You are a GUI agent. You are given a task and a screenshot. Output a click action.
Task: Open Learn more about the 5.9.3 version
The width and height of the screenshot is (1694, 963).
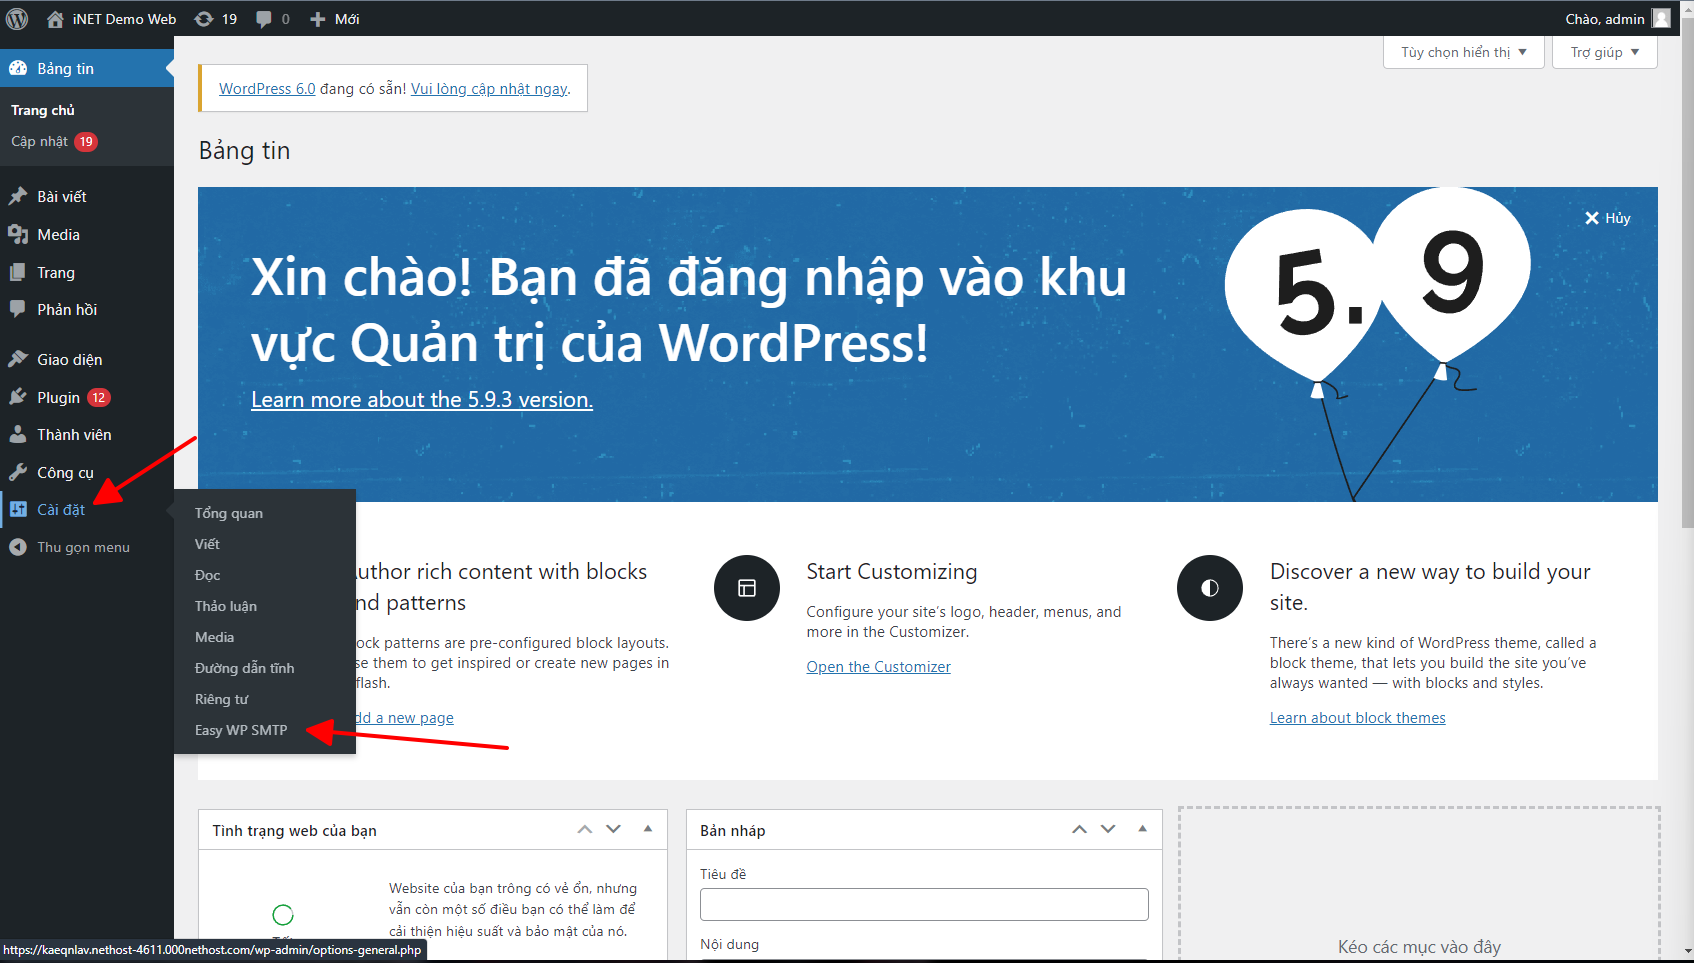coord(422,400)
